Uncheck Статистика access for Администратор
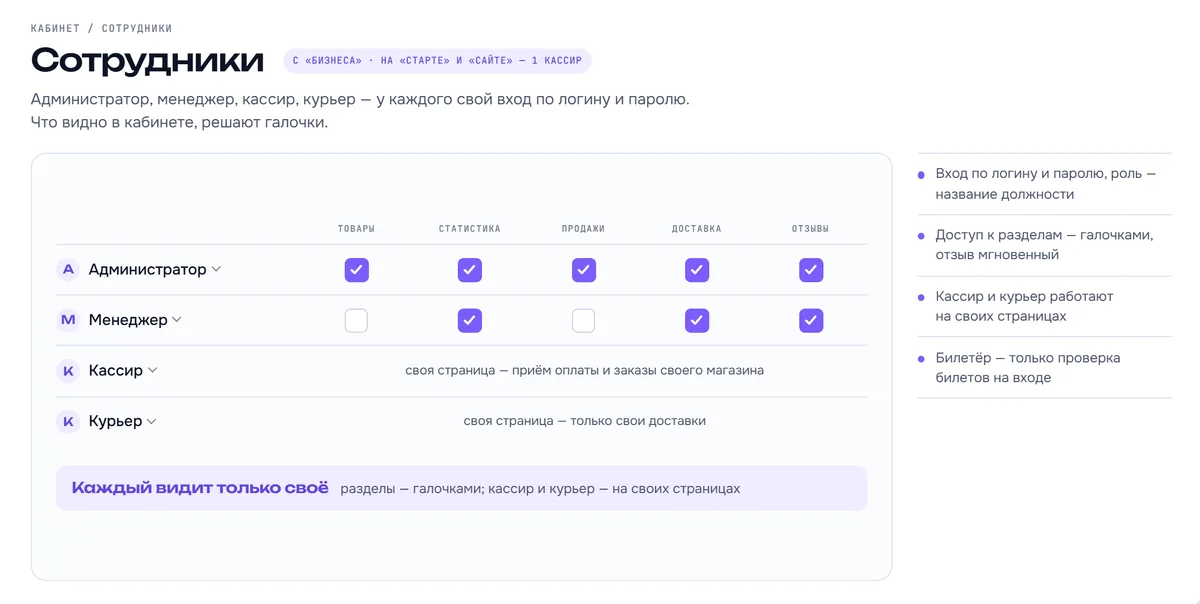 pyautogui.click(x=470, y=270)
